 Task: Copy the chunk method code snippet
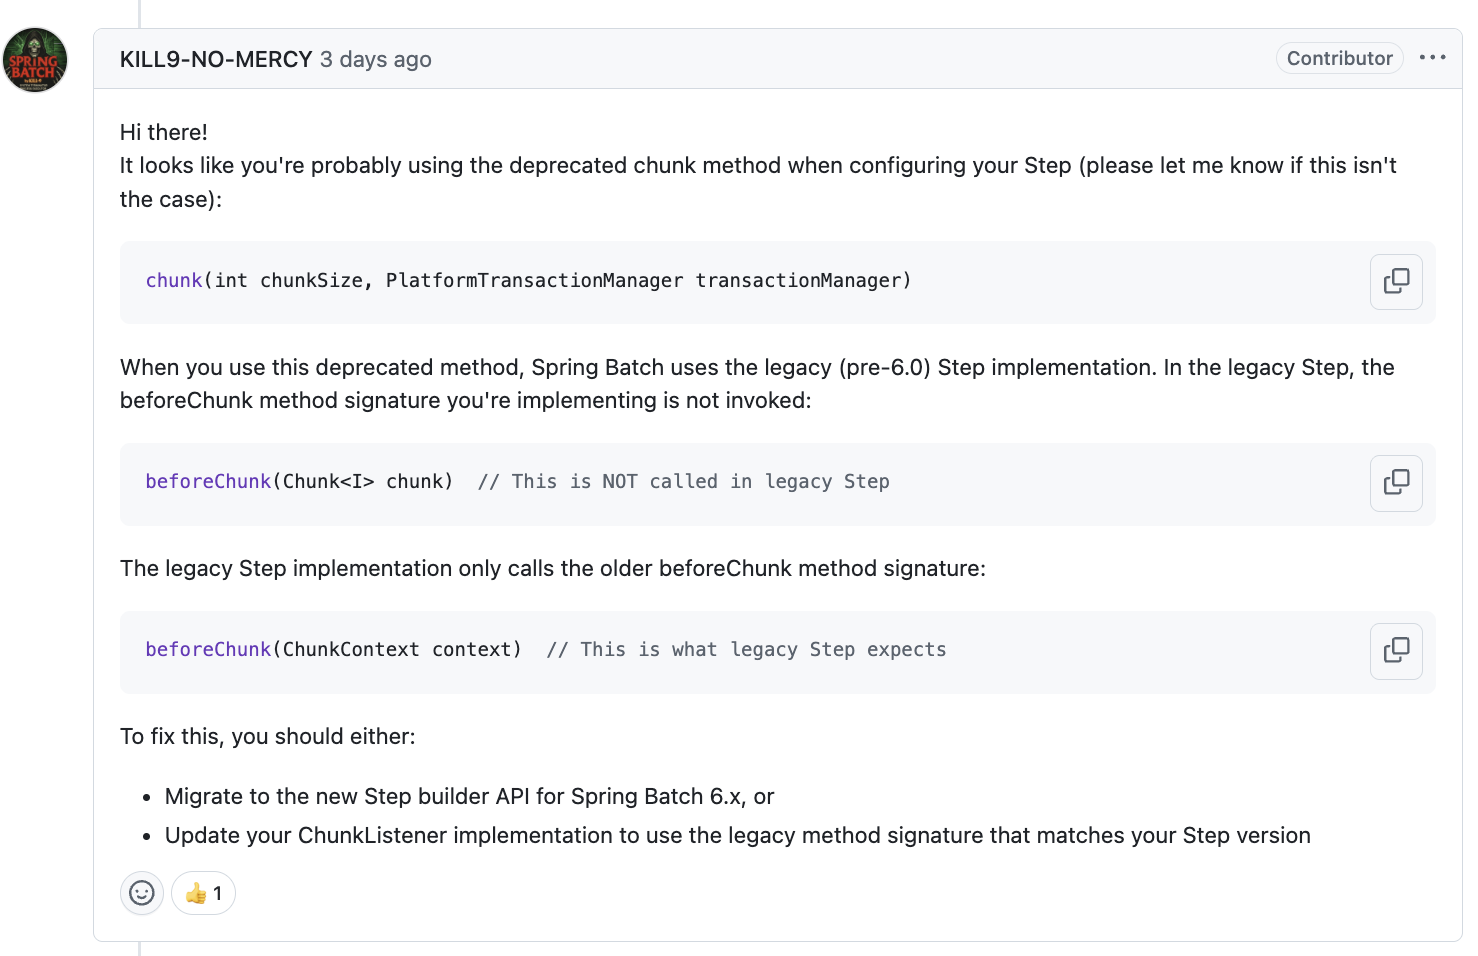coord(1396,282)
